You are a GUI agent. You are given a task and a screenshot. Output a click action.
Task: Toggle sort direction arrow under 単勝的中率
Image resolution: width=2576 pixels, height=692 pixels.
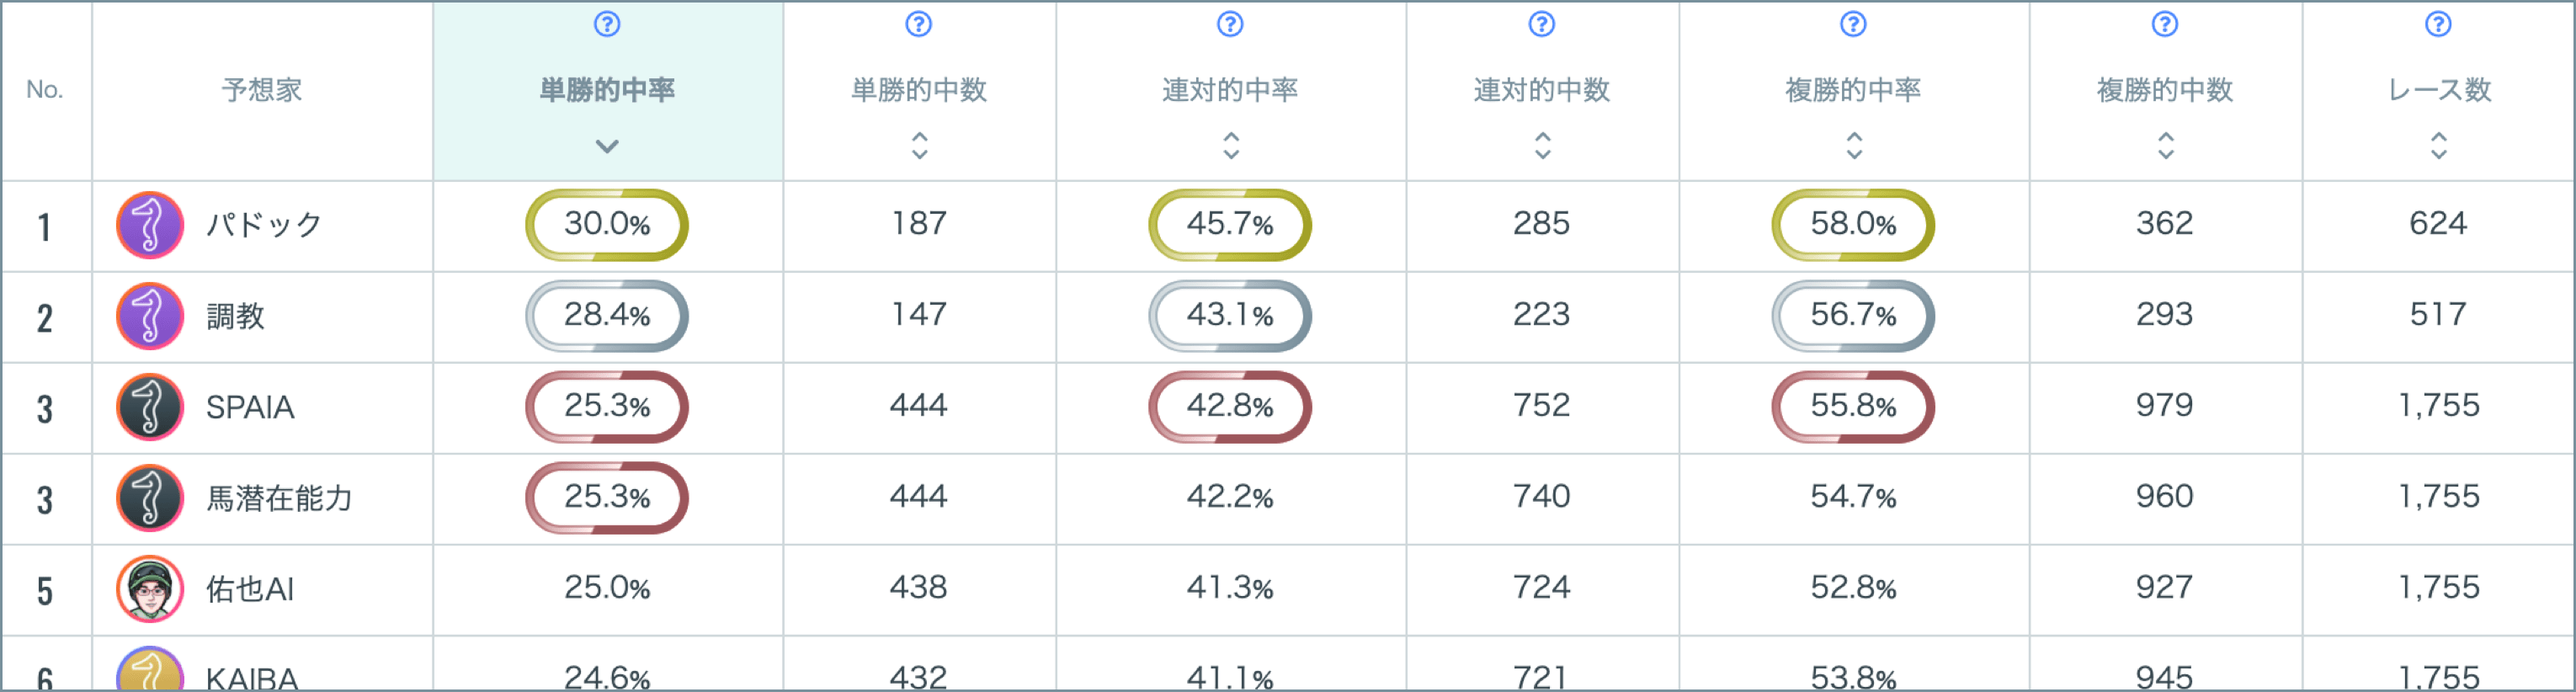click(607, 146)
